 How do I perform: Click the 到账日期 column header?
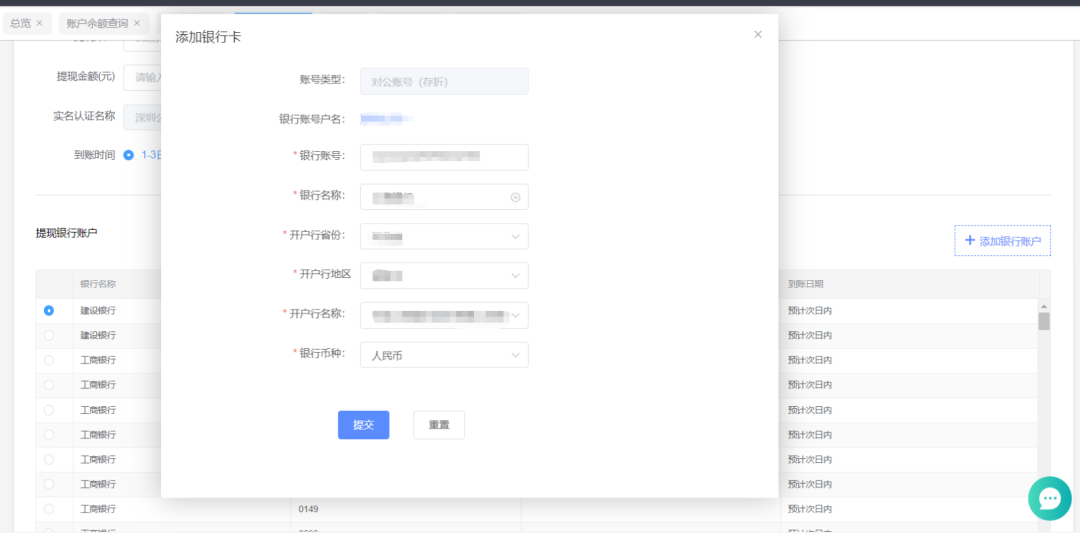(x=806, y=284)
